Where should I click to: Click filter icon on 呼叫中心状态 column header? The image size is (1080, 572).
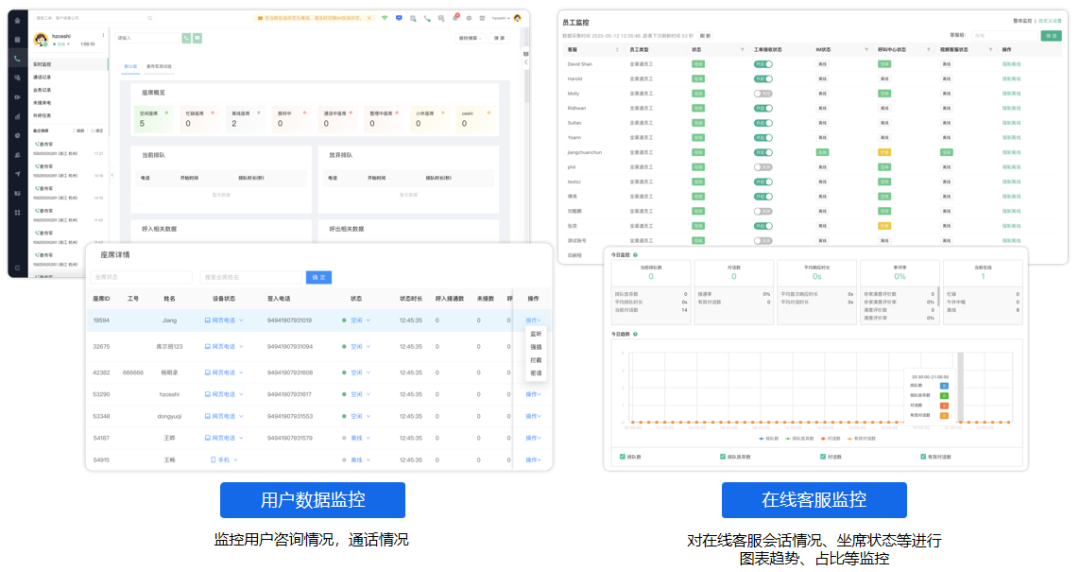(x=928, y=50)
